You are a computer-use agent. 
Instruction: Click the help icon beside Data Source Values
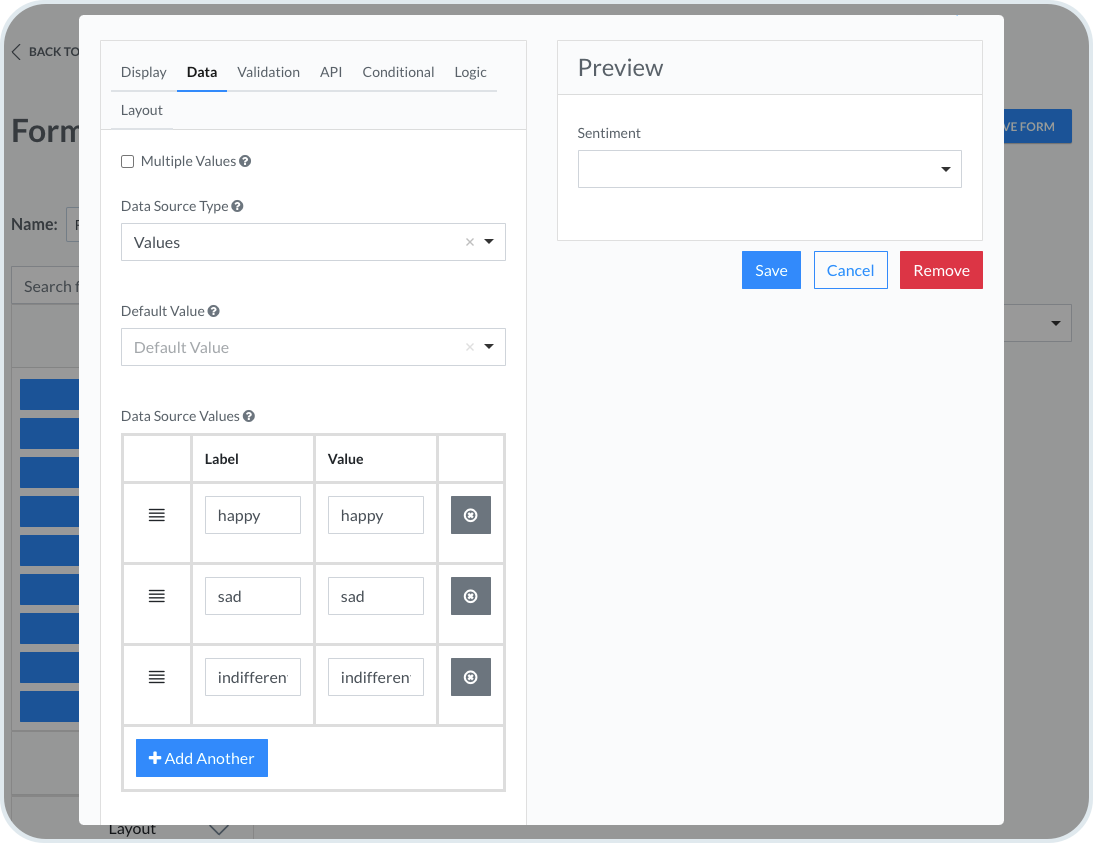(x=249, y=416)
